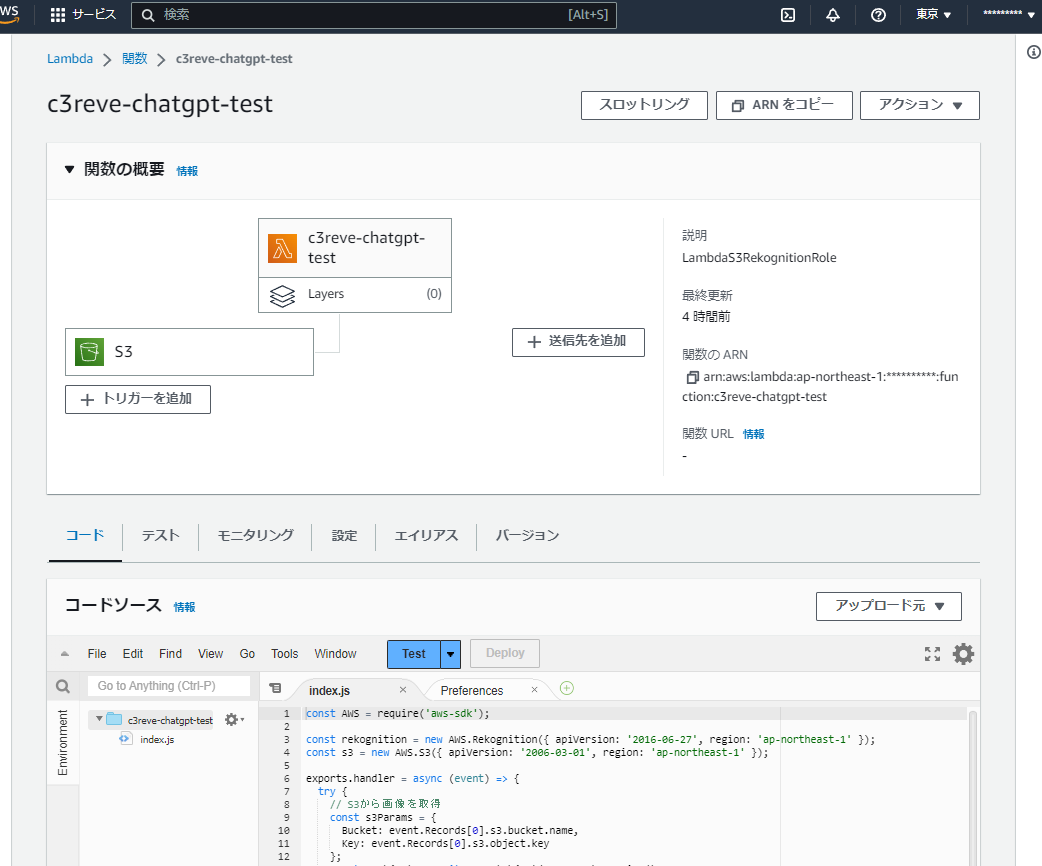Focus the Go to Anything field
Screen dimensions: 1042x866
pos(169,686)
